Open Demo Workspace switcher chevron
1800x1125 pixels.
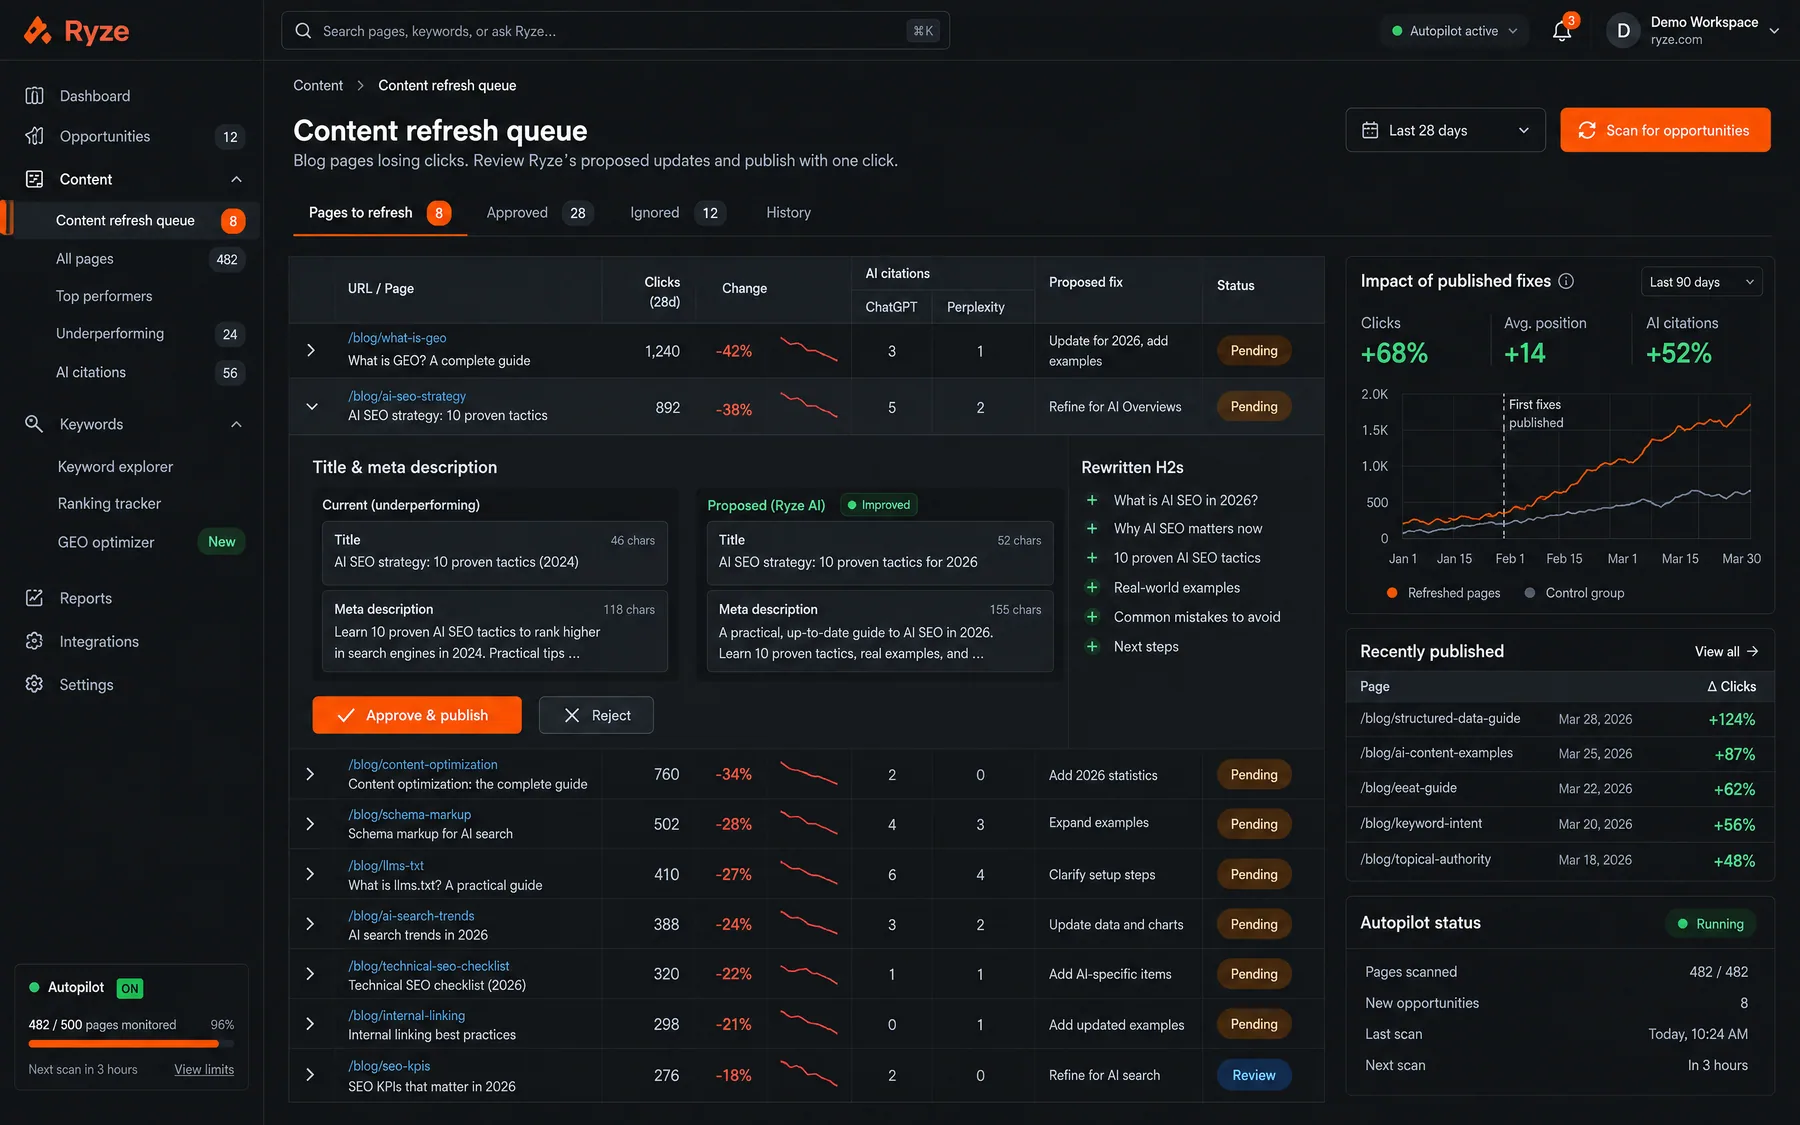tap(1774, 31)
